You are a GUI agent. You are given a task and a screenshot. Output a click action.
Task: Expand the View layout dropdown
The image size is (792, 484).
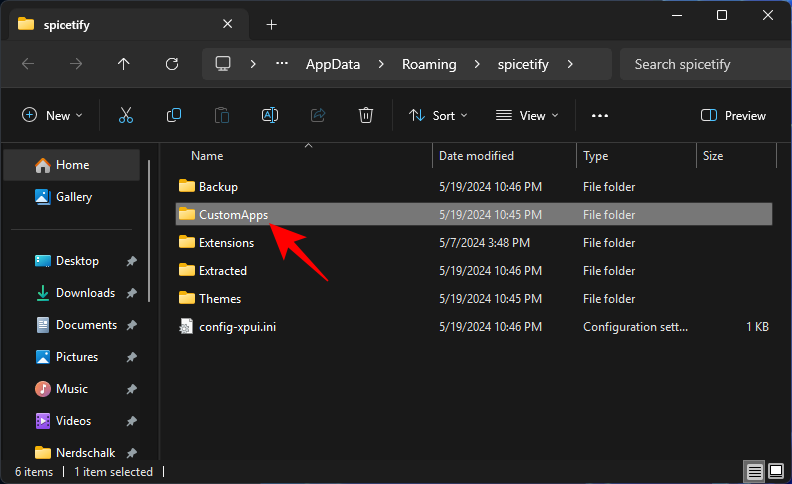(527, 116)
